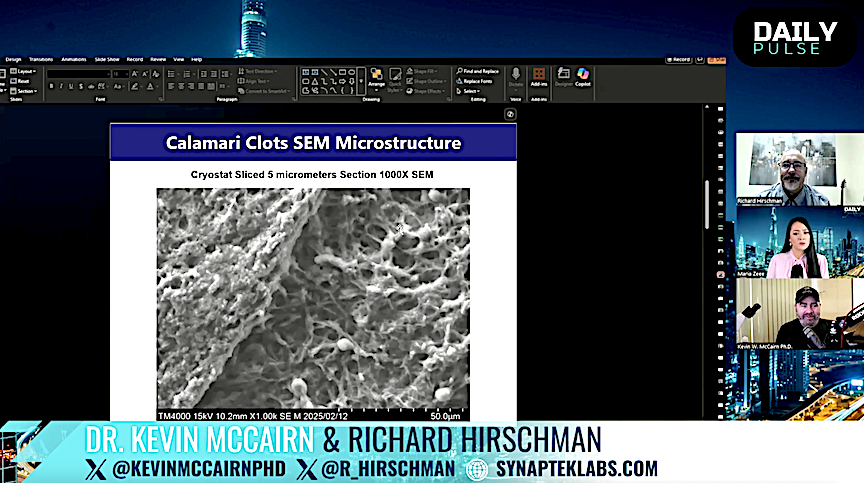The width and height of the screenshot is (864, 483).
Task: Click the Increase Font Size icon
Action: click(x=136, y=74)
